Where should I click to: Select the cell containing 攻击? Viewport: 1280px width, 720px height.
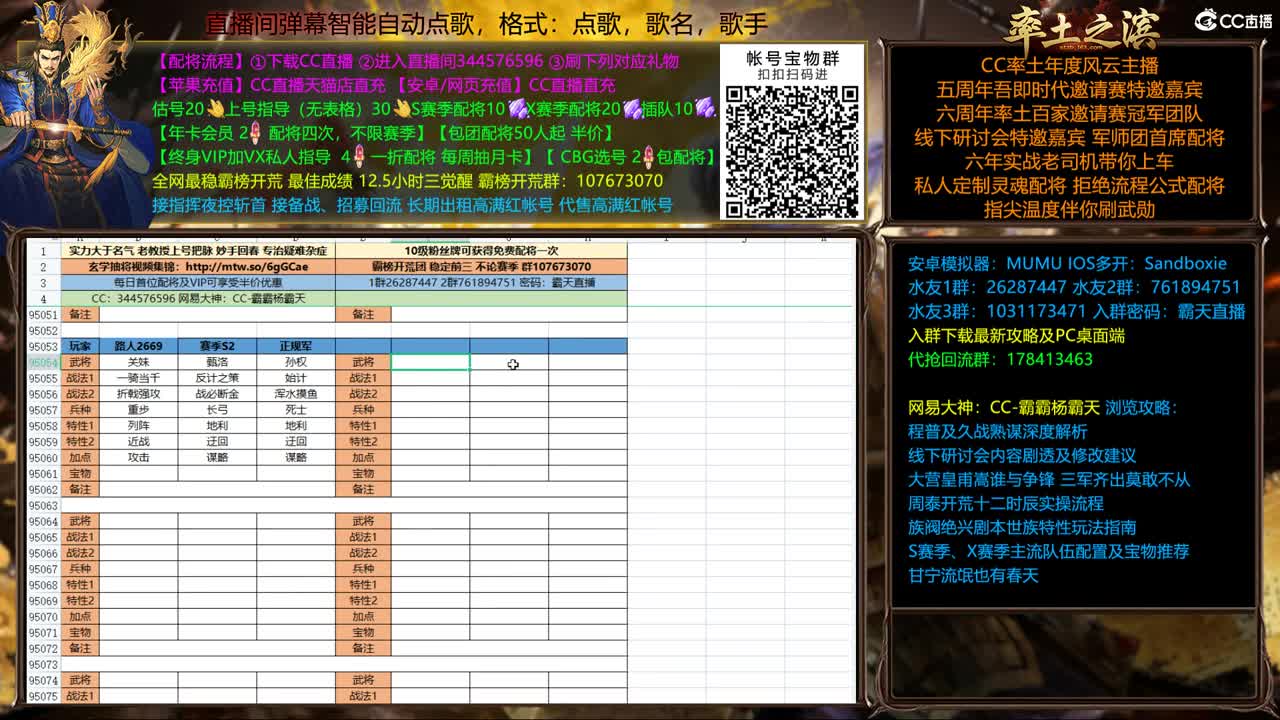pyautogui.click(x=138, y=457)
